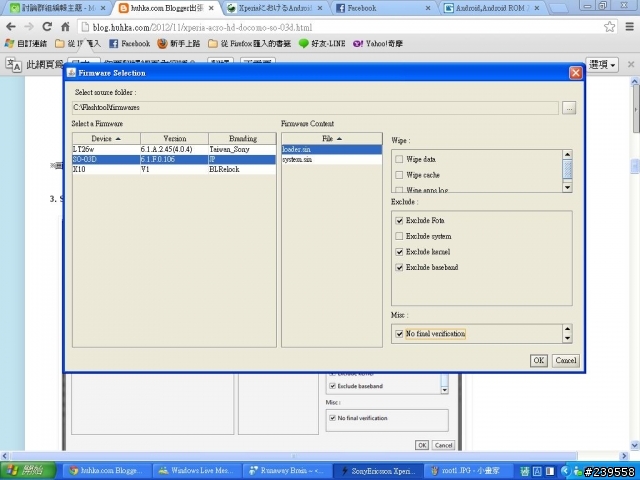Reload the page with the refresh icon
The height and width of the screenshot is (480, 640).
tap(47, 27)
